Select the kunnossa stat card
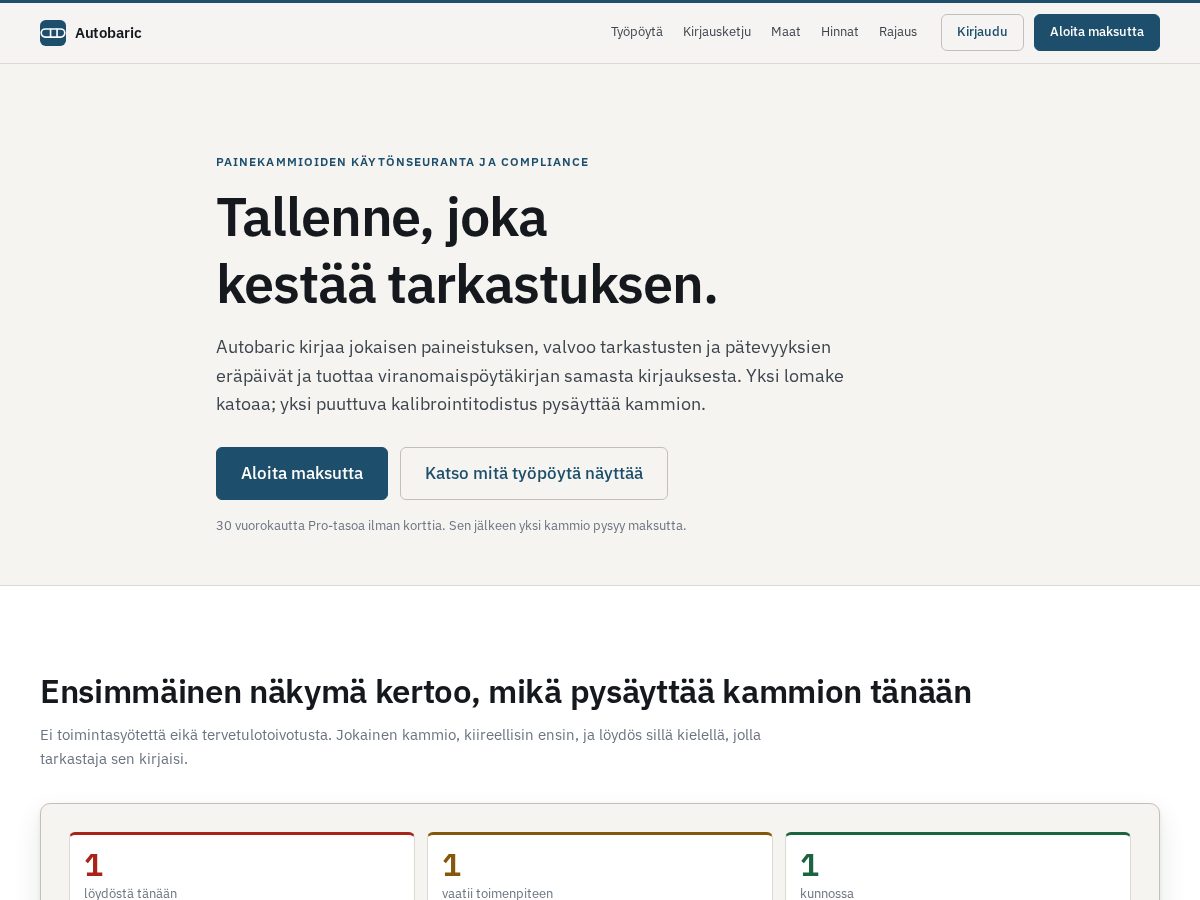This screenshot has width=1200, height=900. pyautogui.click(x=958, y=866)
